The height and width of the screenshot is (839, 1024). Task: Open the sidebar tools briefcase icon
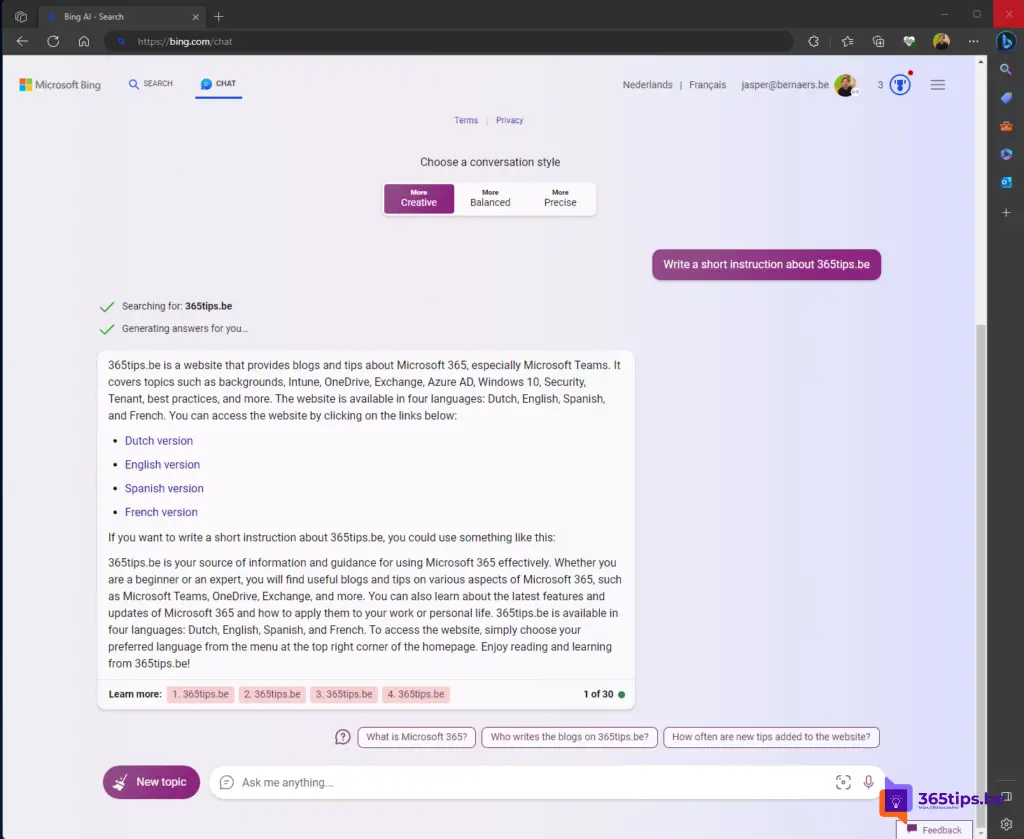pos(1006,126)
